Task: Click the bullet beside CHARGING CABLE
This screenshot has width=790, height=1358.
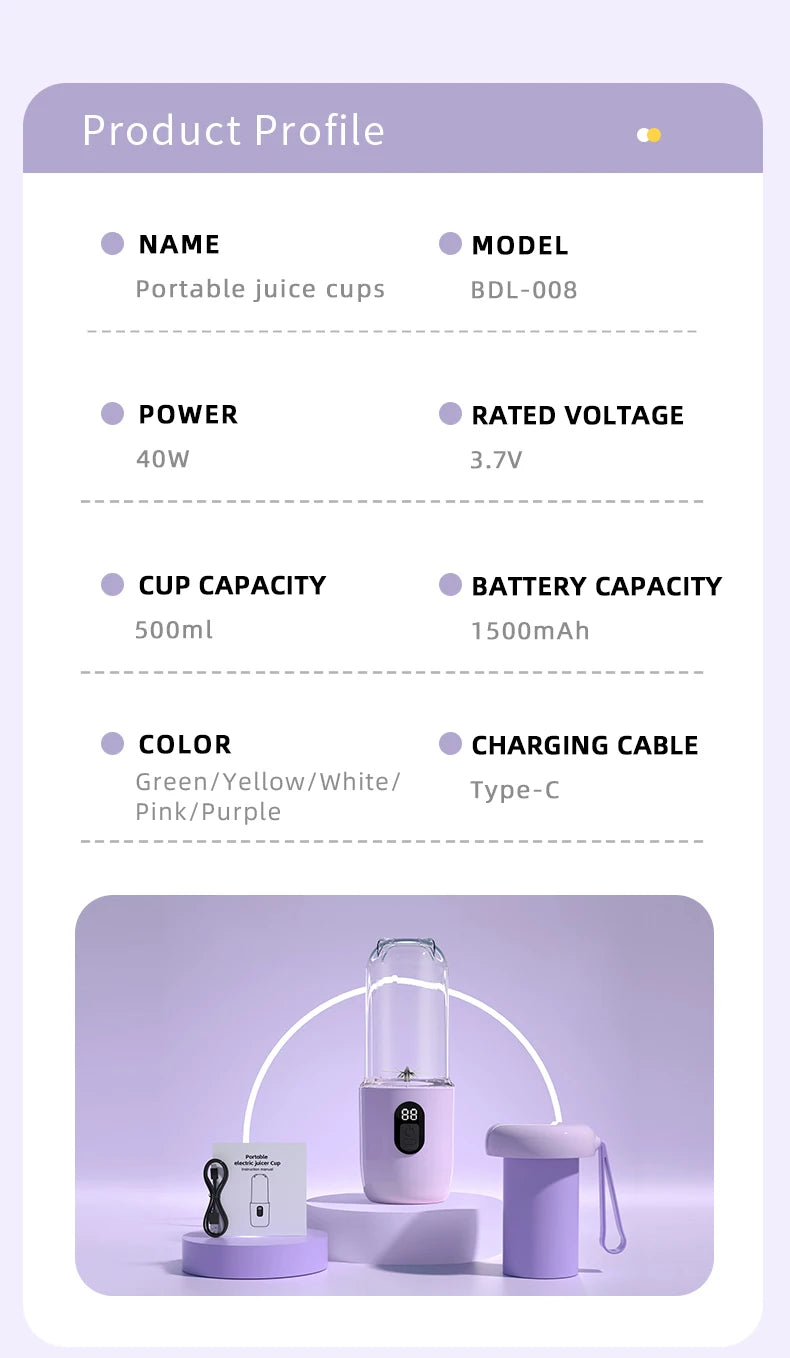Action: point(450,744)
